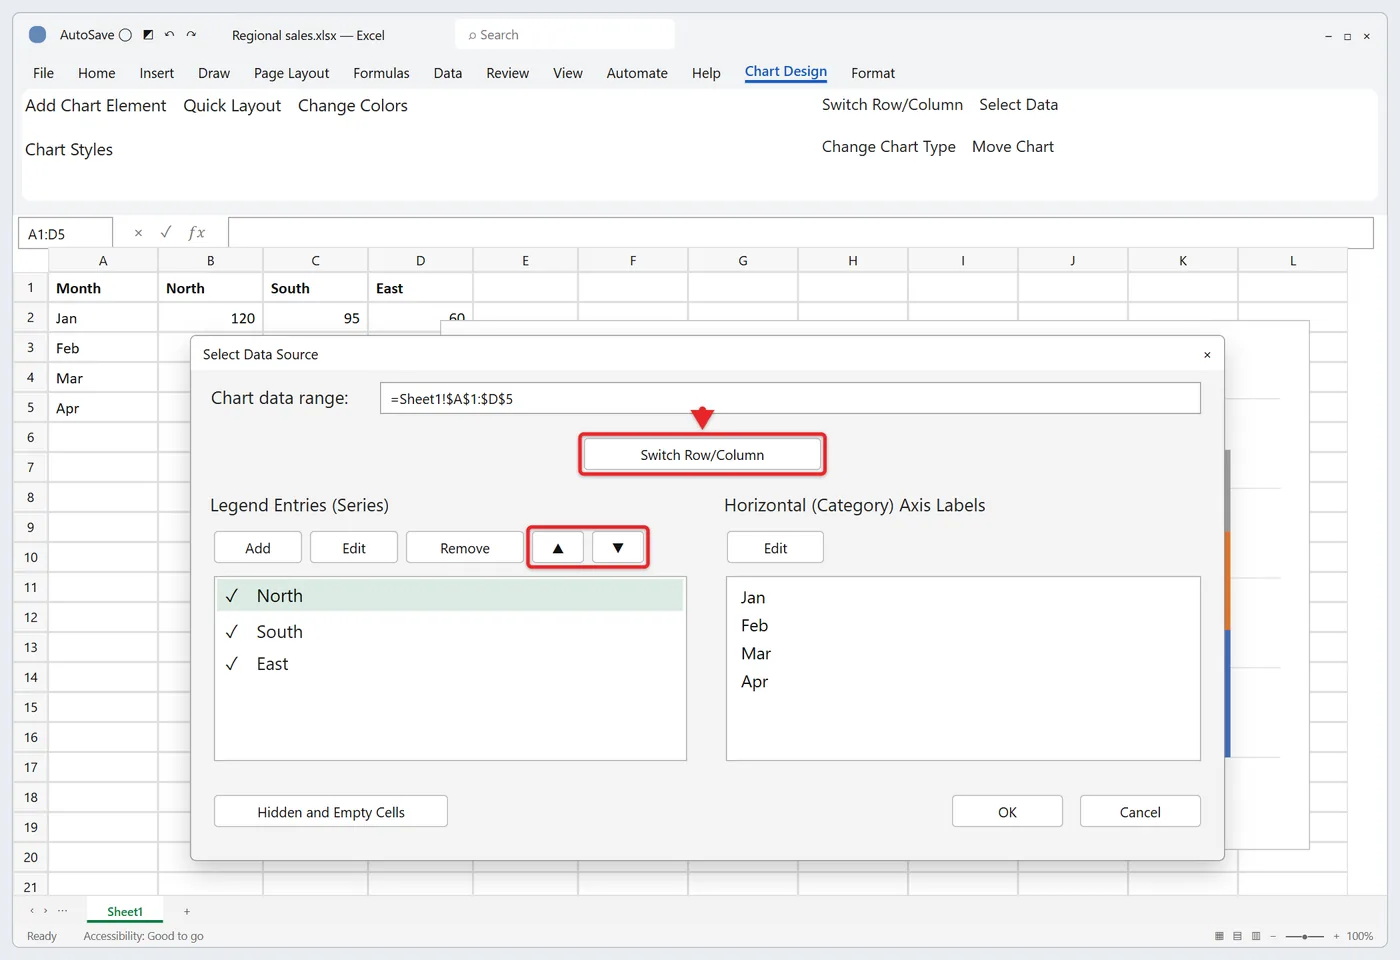
Task: Click Select Data in the ribbon
Action: 1018,105
